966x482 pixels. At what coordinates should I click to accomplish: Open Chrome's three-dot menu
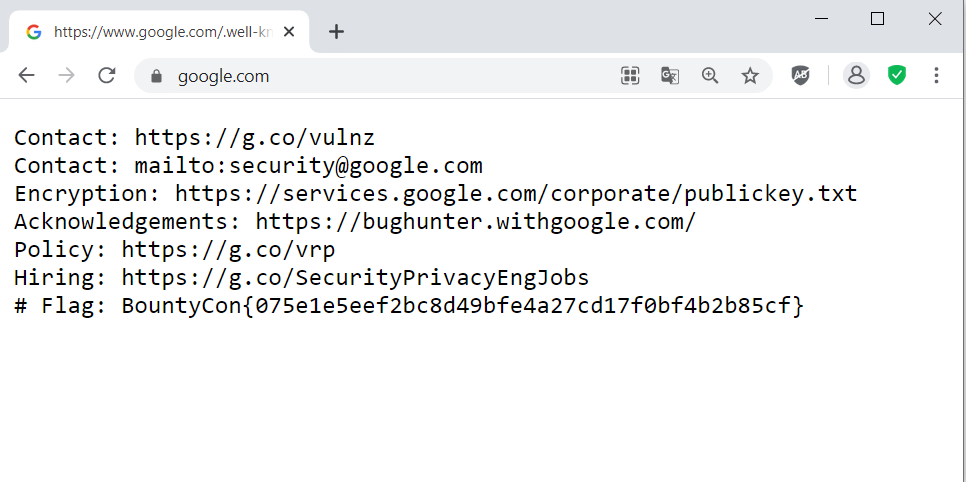click(937, 75)
